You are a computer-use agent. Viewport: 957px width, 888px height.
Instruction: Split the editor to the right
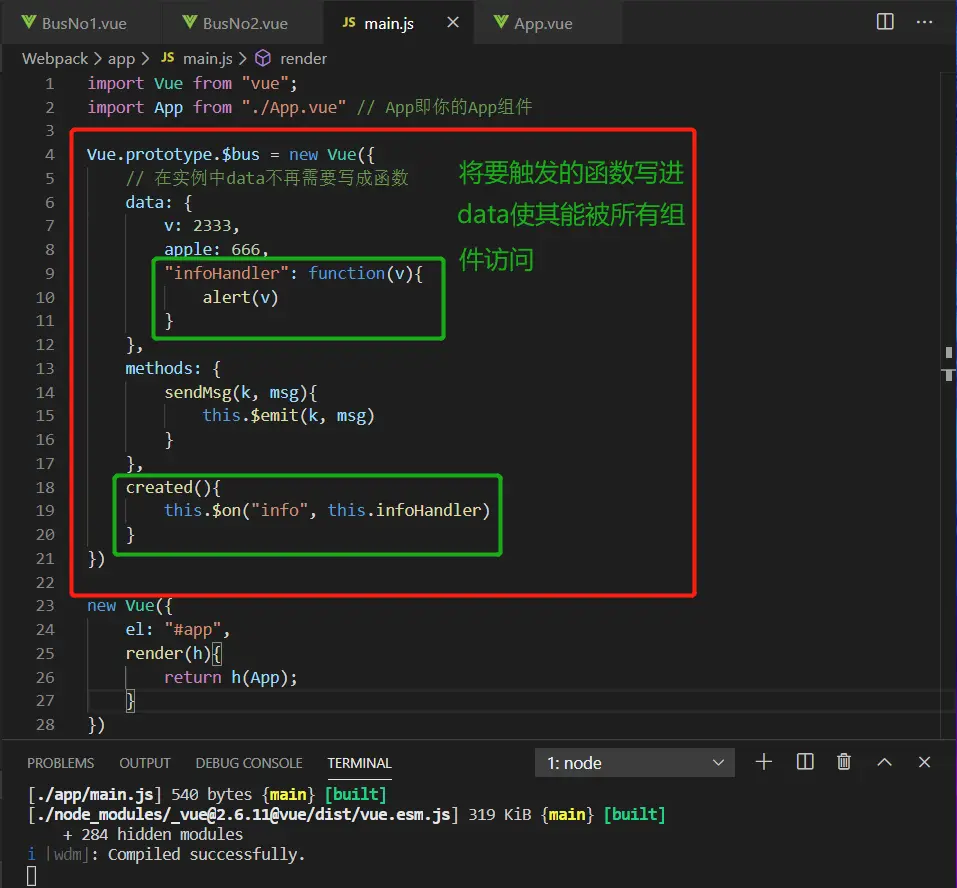[x=885, y=22]
